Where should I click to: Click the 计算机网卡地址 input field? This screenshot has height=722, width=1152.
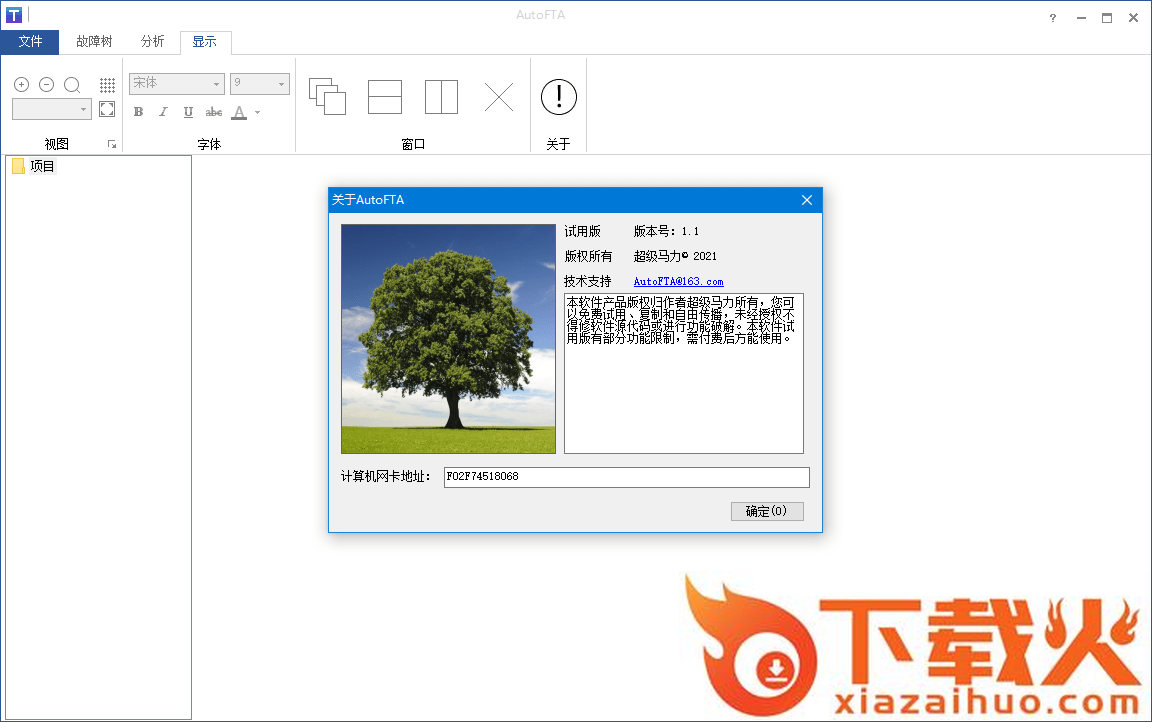[627, 477]
